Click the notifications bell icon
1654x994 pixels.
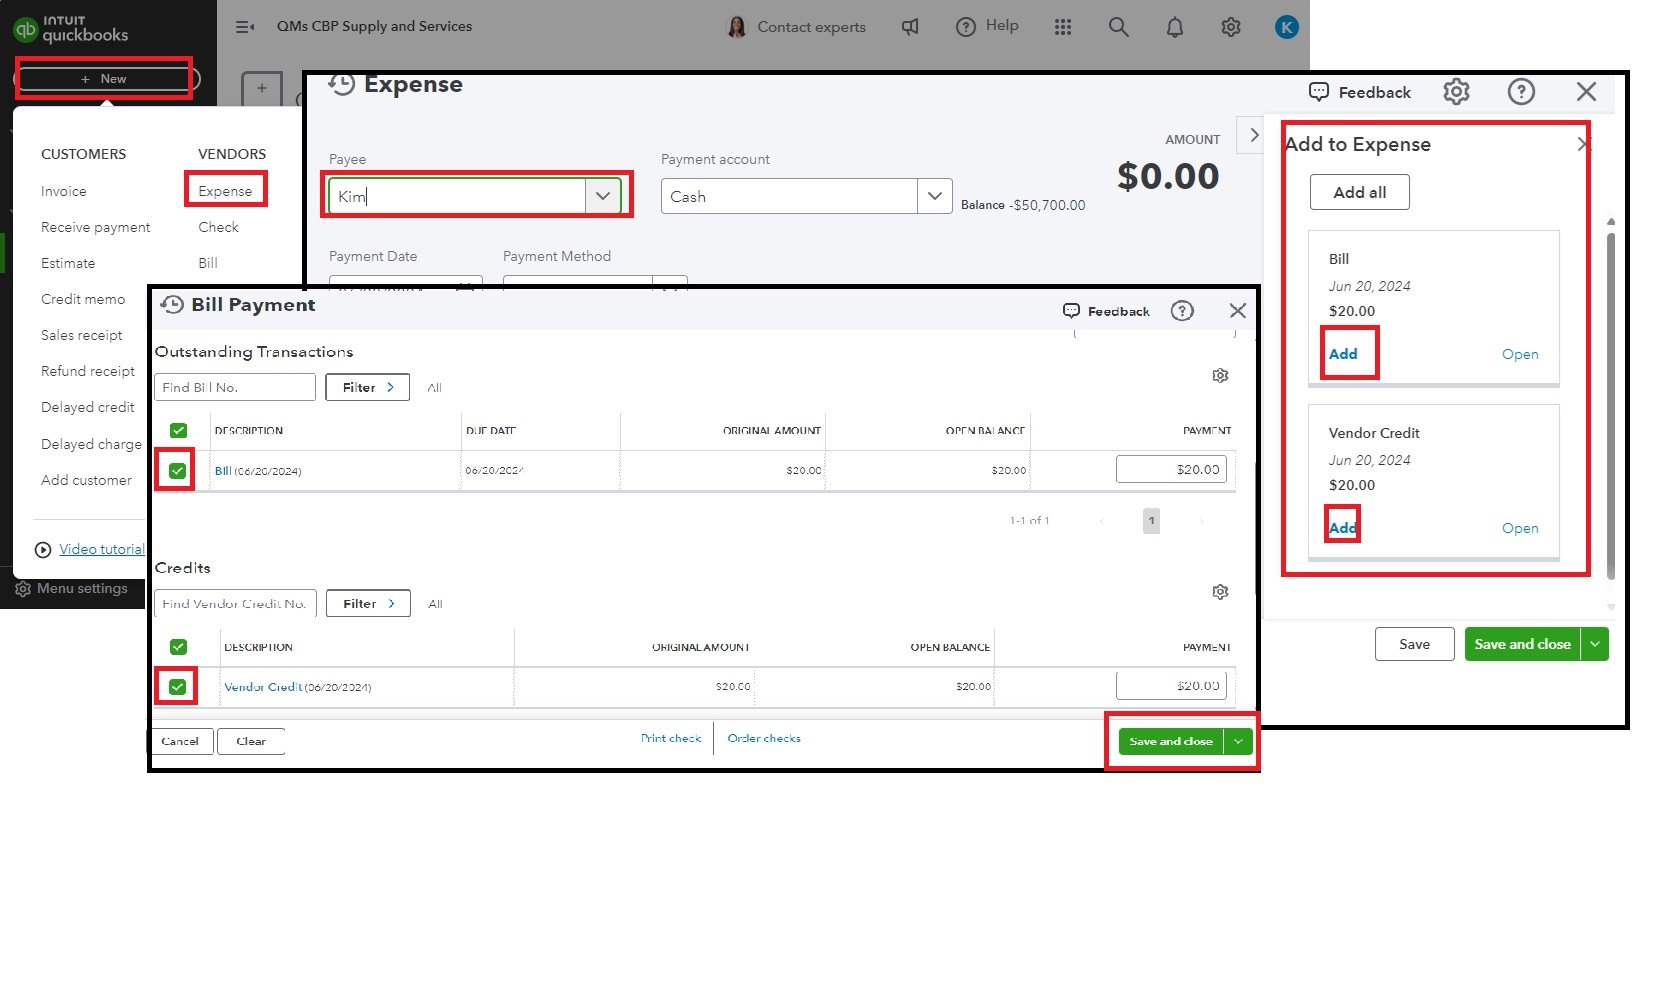point(1174,27)
